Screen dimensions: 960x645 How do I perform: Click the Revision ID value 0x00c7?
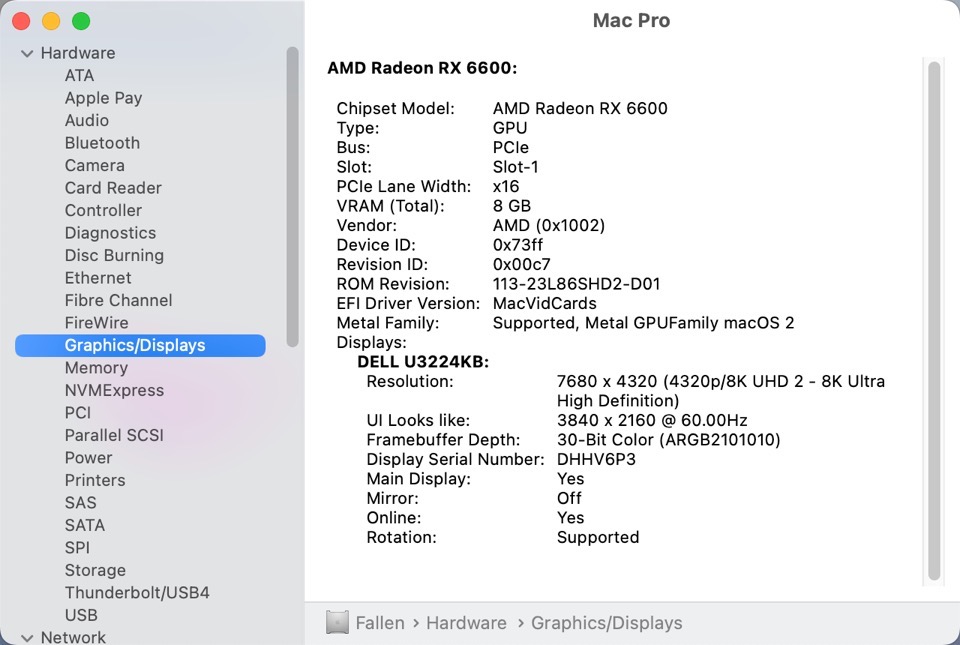[x=522, y=264]
